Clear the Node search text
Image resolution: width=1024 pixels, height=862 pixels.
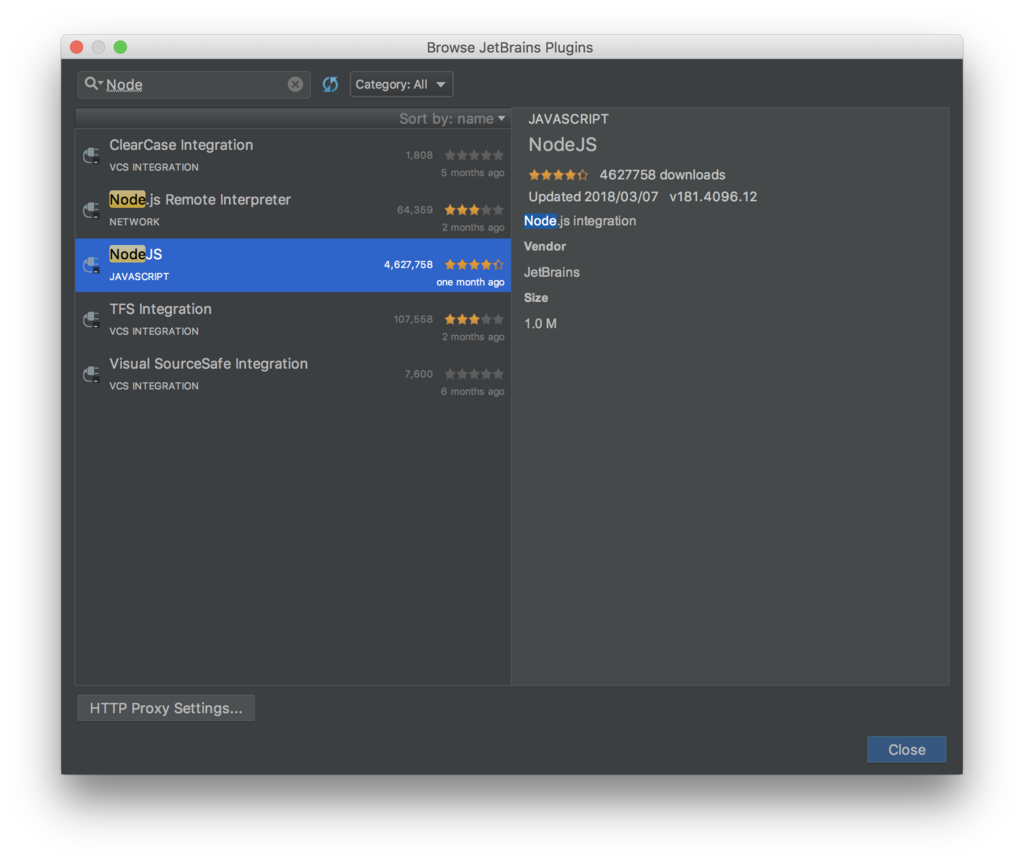pos(295,84)
